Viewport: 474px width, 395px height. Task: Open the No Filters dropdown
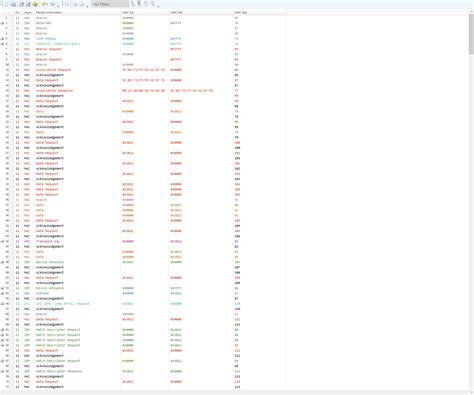[x=110, y=4]
